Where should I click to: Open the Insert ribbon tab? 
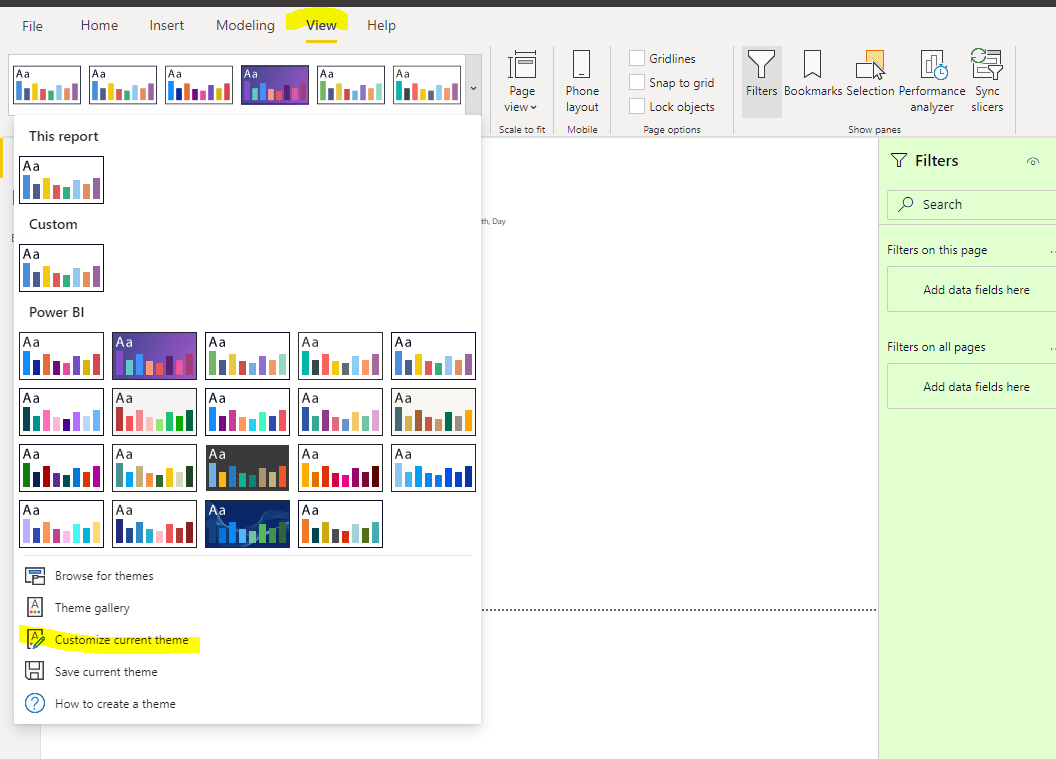tap(166, 25)
